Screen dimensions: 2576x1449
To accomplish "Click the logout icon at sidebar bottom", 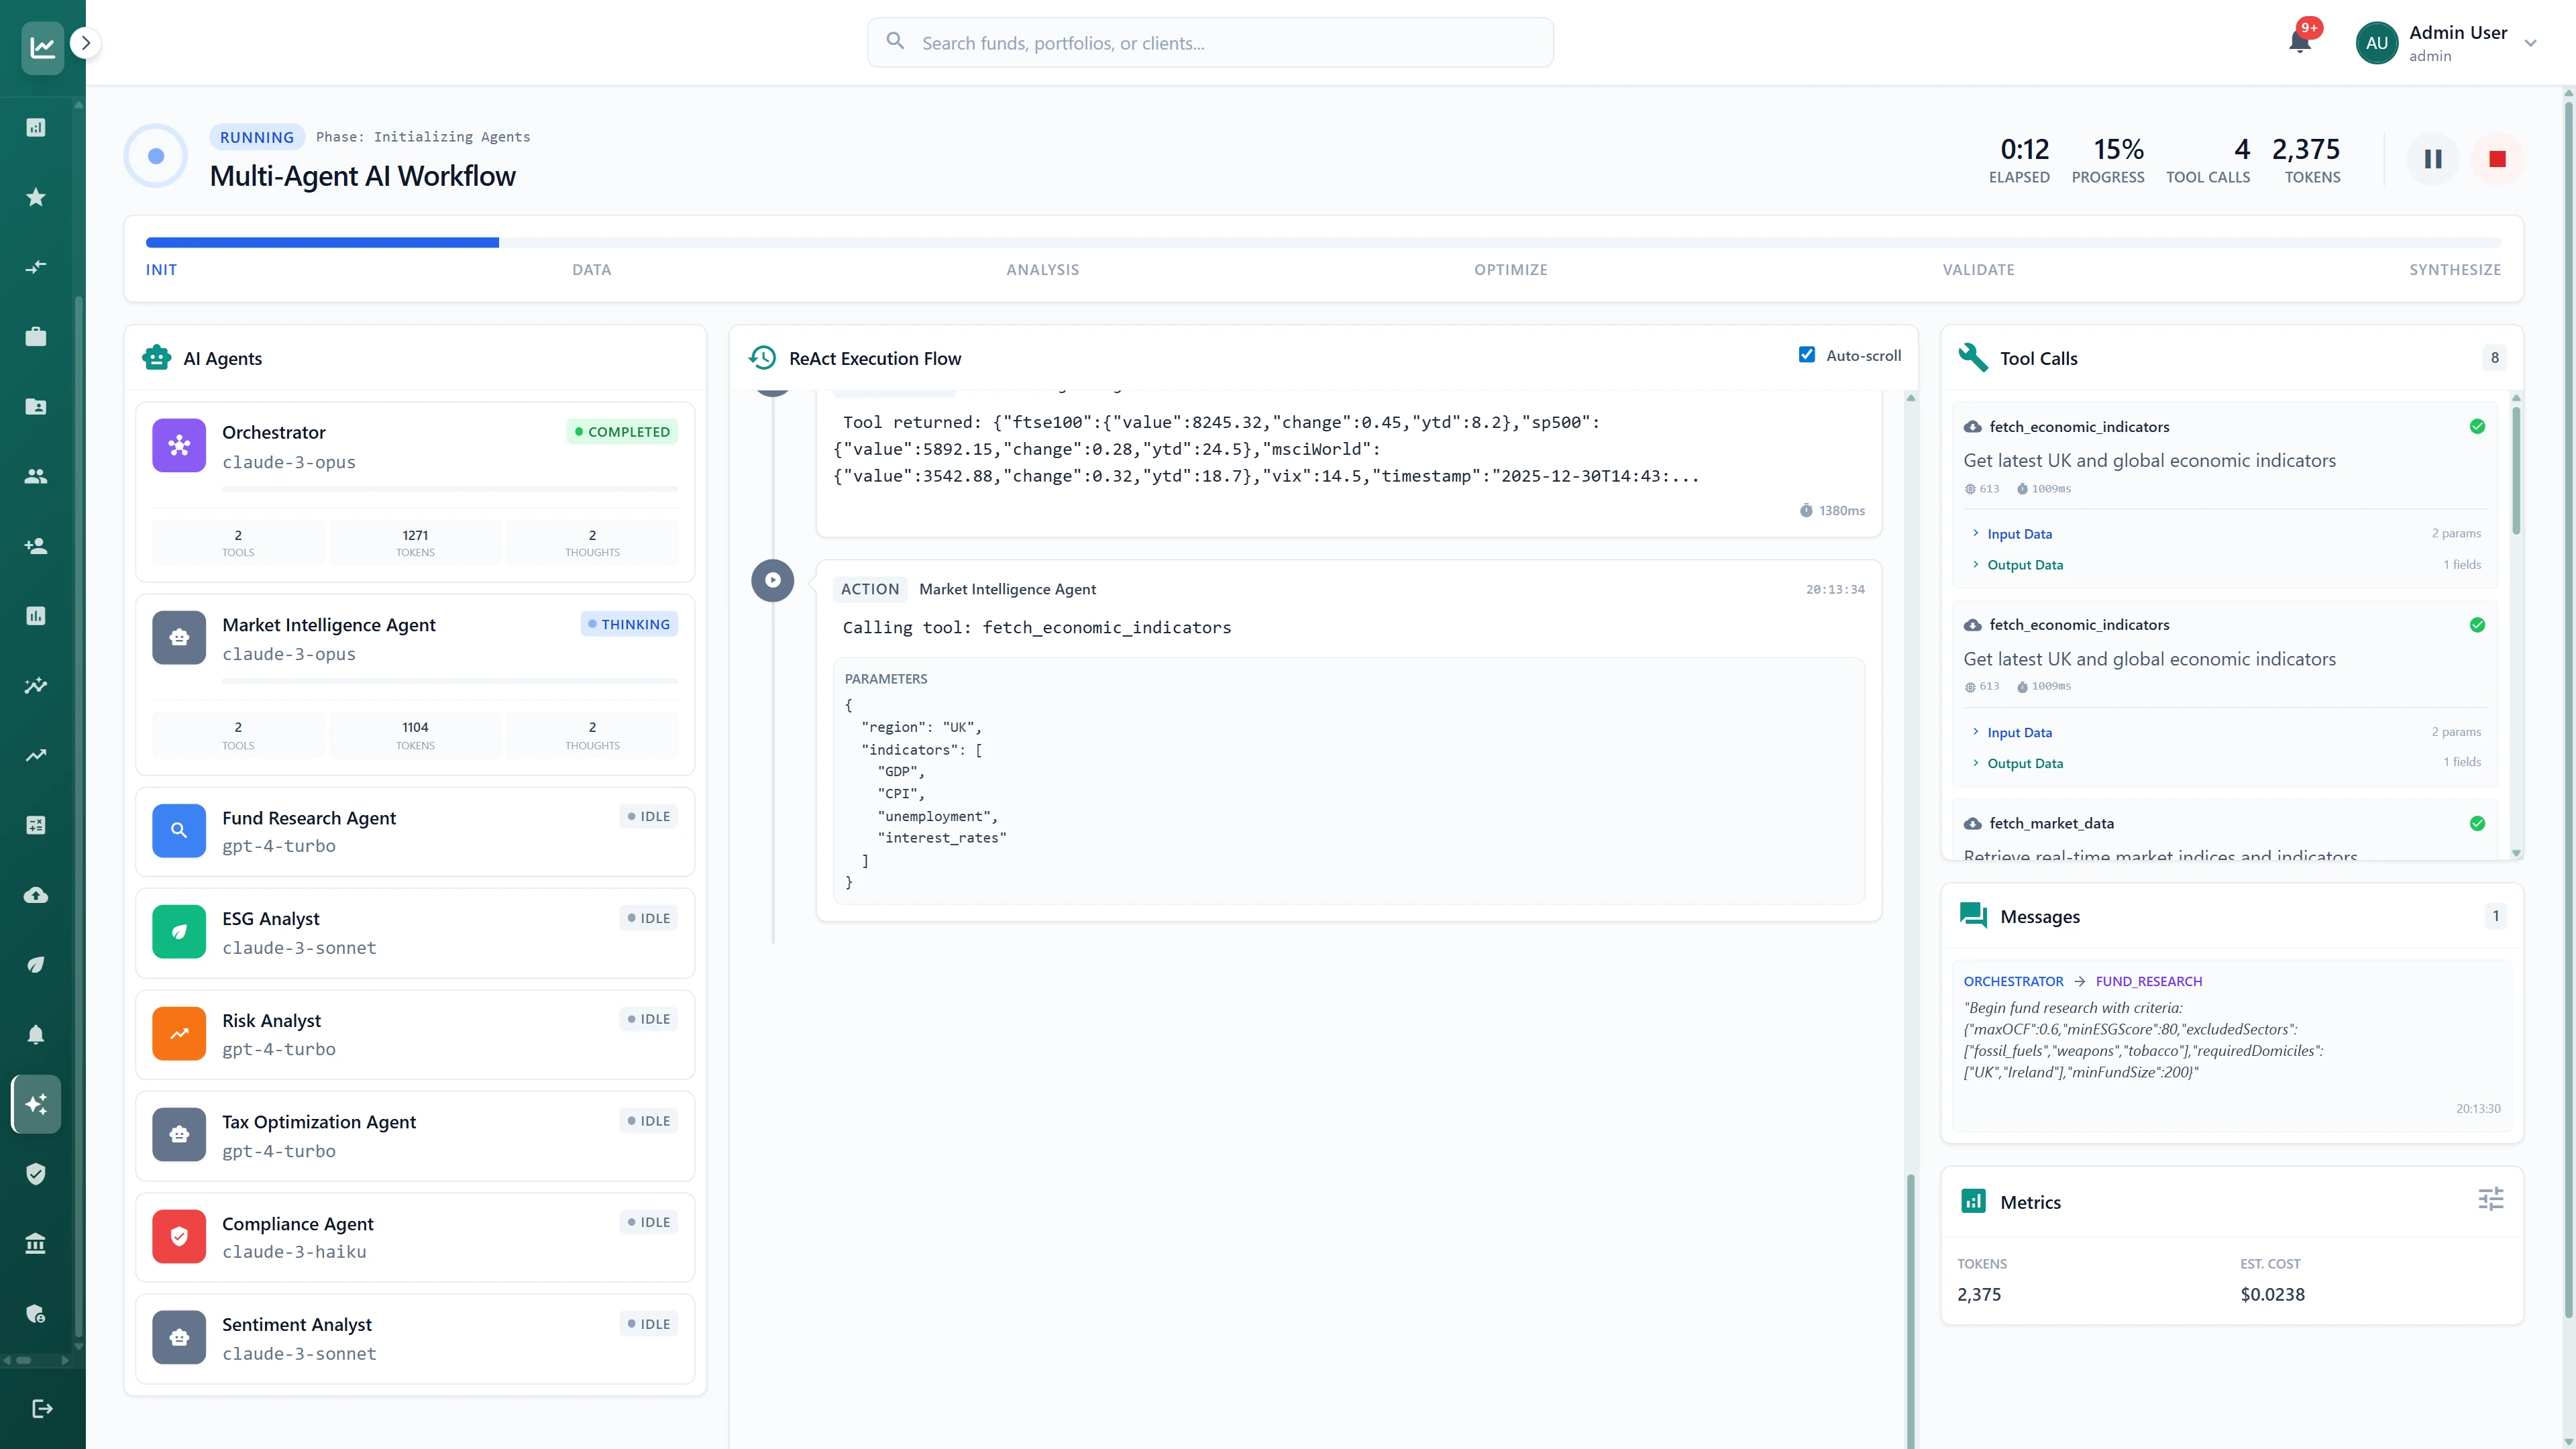I will 42,1408.
